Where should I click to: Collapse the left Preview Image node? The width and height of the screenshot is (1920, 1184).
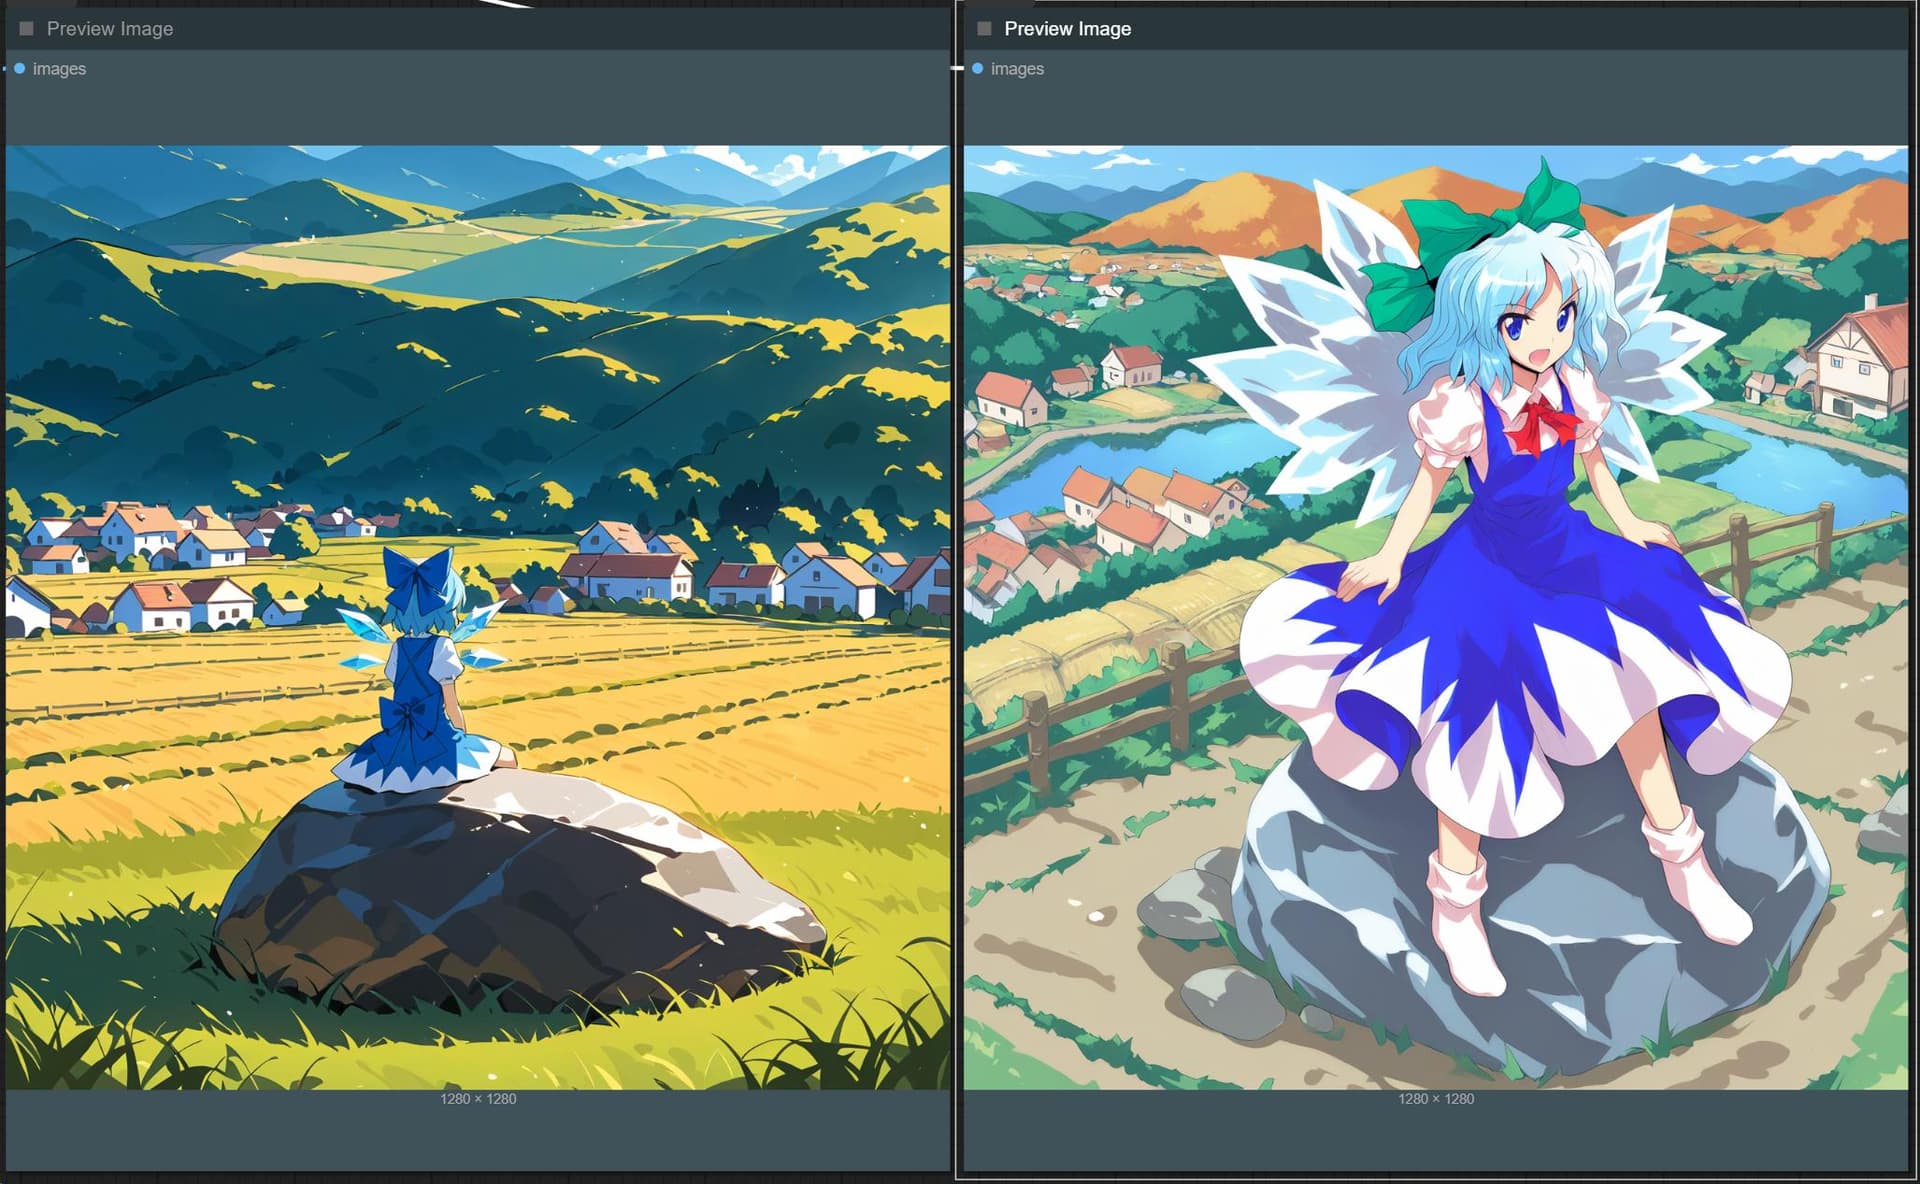pyautogui.click(x=27, y=29)
